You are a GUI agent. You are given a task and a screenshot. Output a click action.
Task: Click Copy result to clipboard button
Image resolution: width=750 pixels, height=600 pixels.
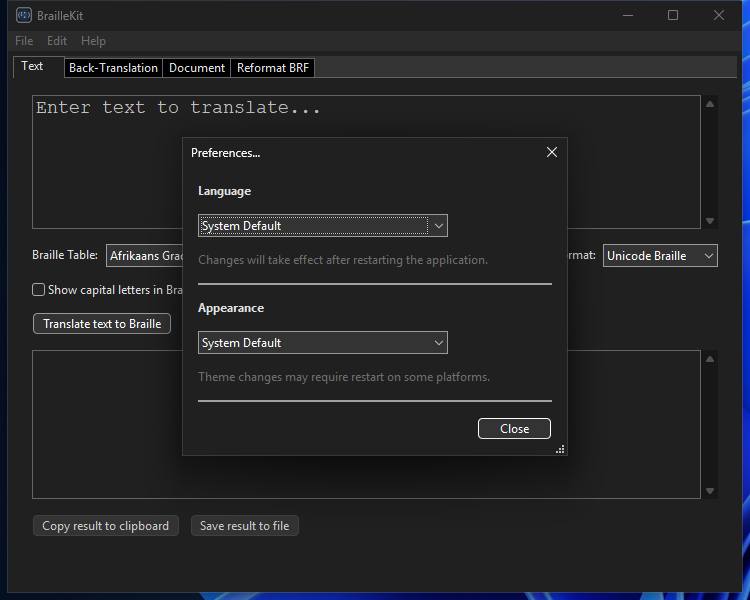click(x=106, y=525)
